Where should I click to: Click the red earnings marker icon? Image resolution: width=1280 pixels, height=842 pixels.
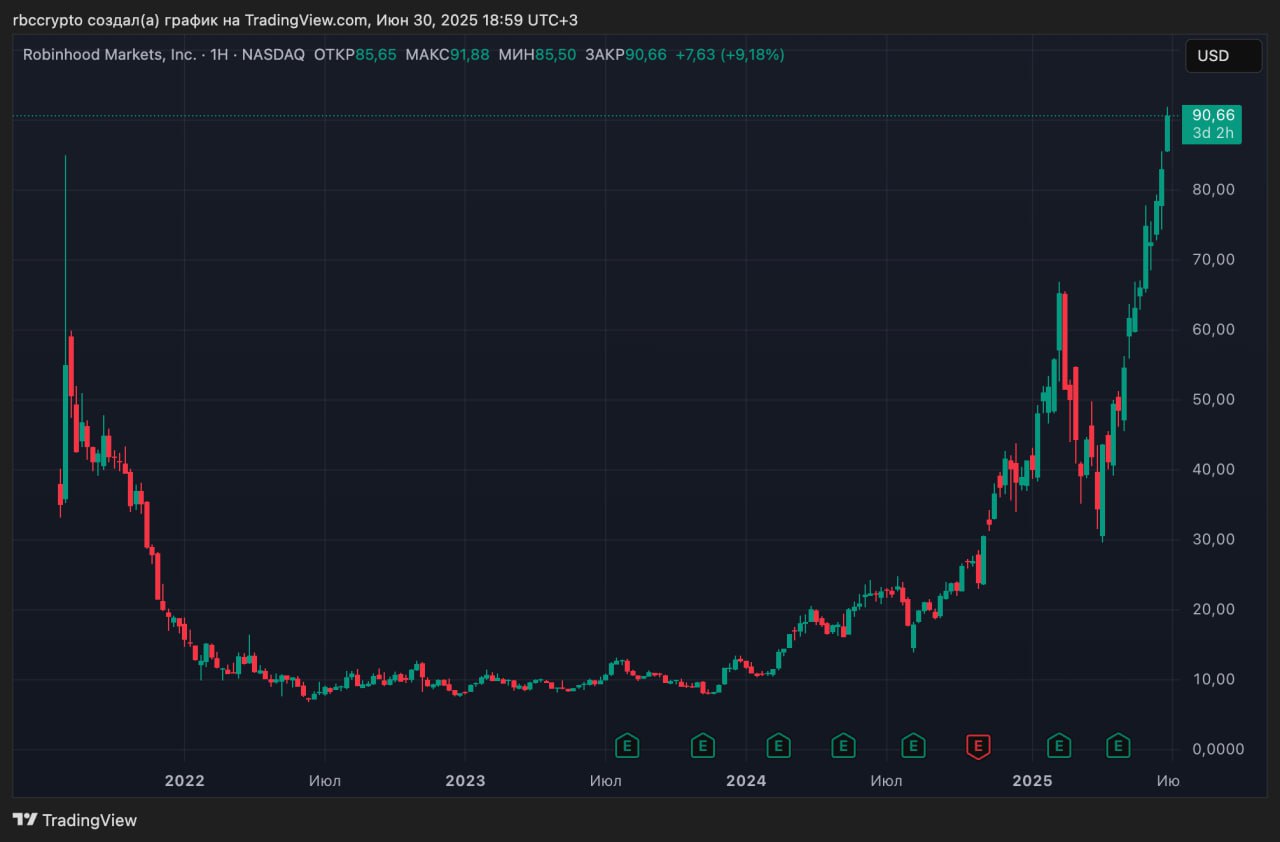[x=978, y=745]
